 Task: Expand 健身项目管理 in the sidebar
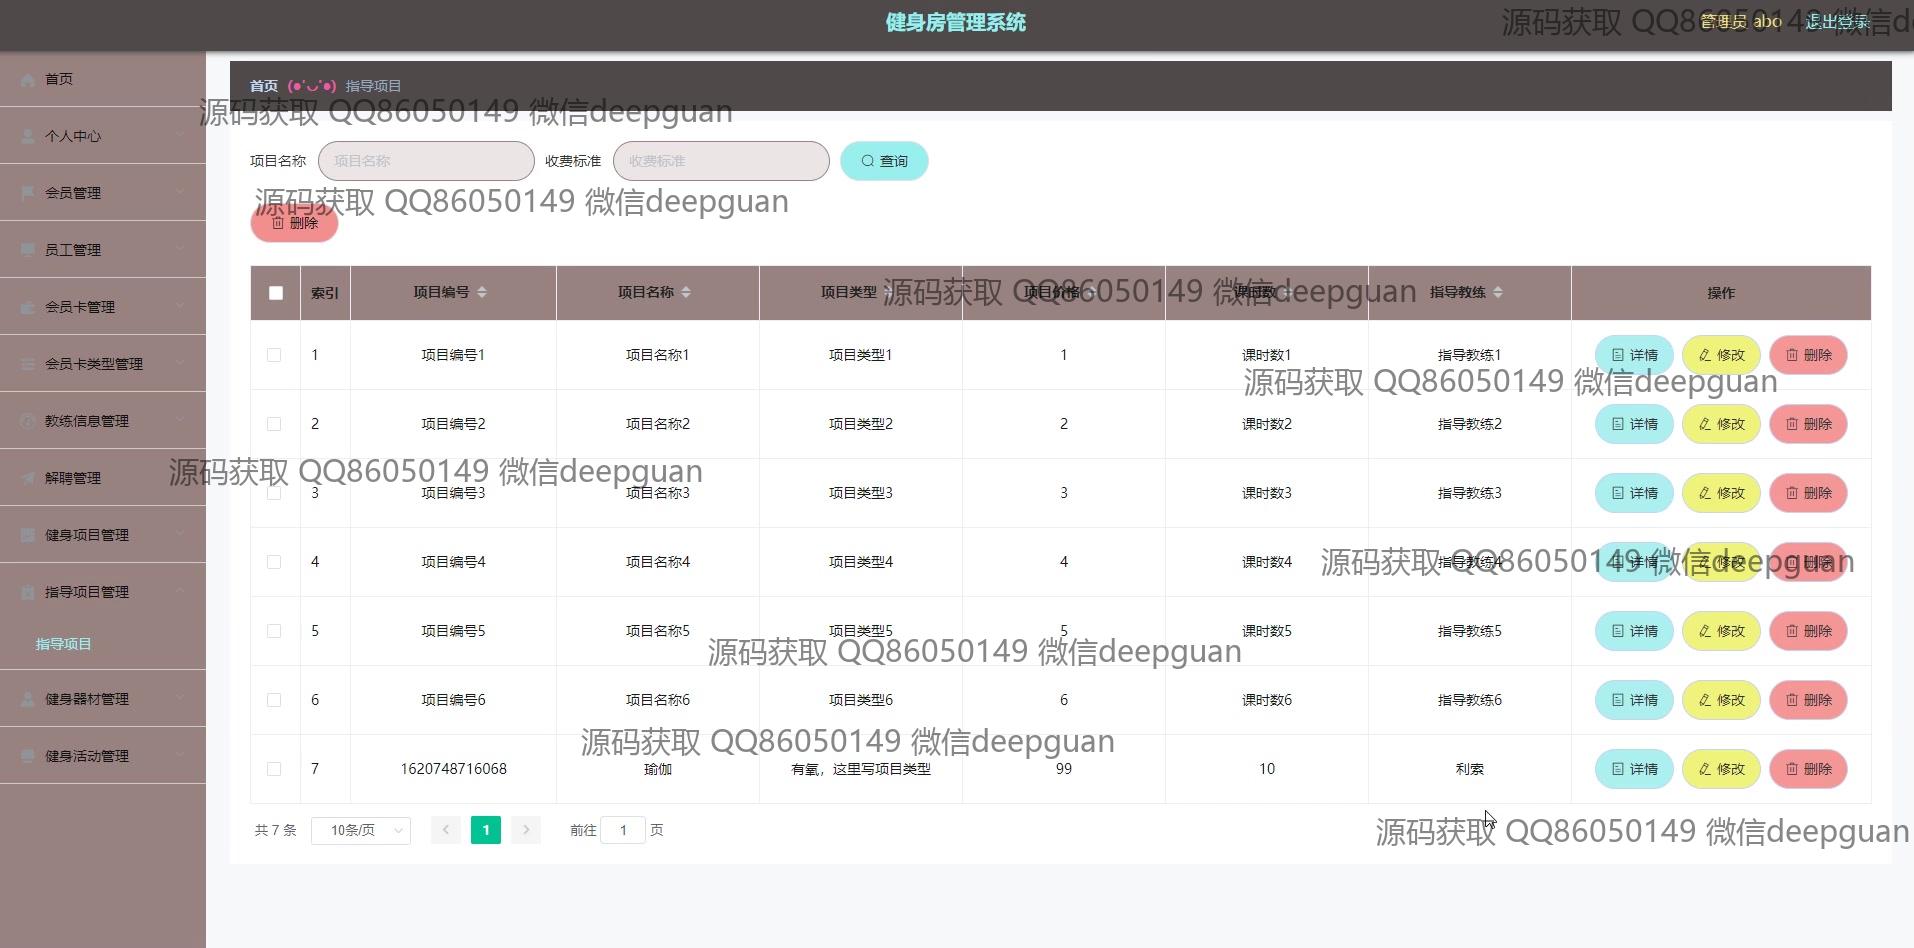click(103, 535)
